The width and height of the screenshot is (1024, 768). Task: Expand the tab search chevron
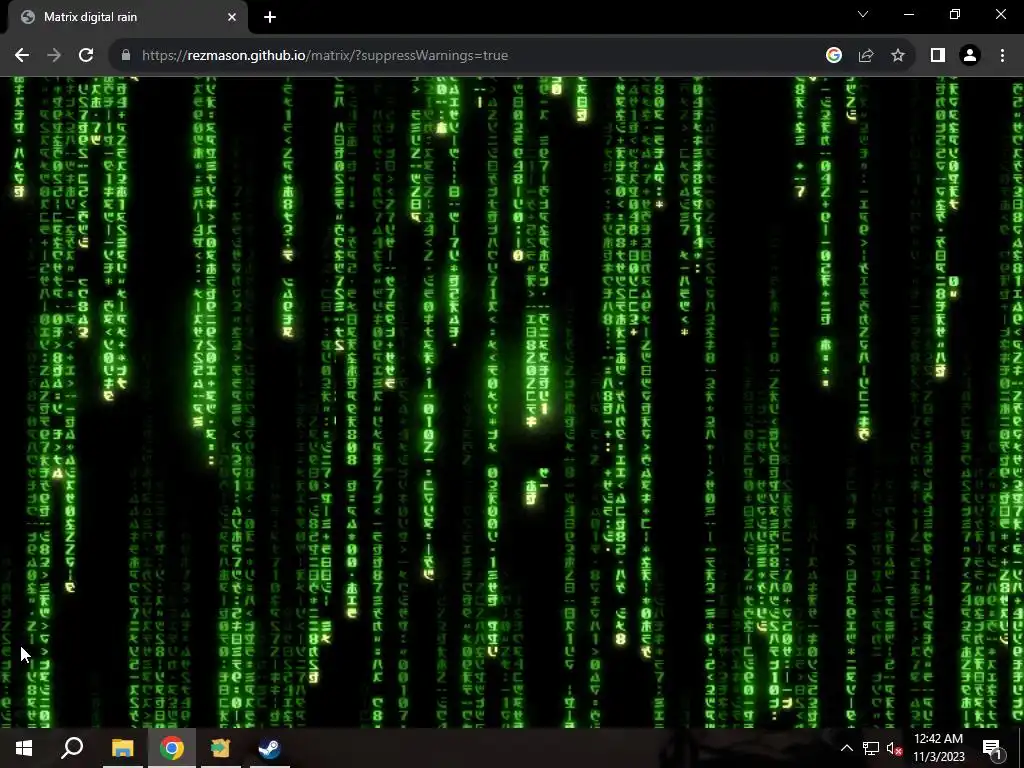(x=863, y=14)
